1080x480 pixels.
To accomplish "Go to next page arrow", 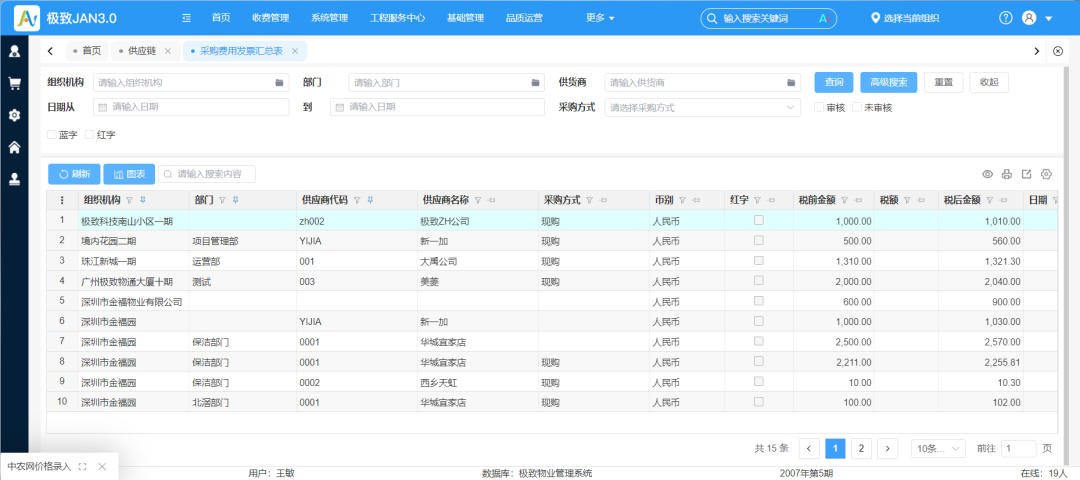I will 888,448.
